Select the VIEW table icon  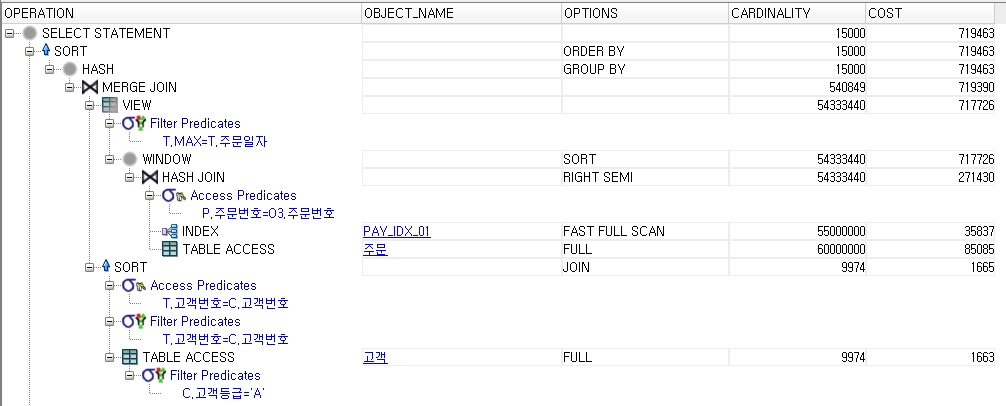click(x=110, y=105)
